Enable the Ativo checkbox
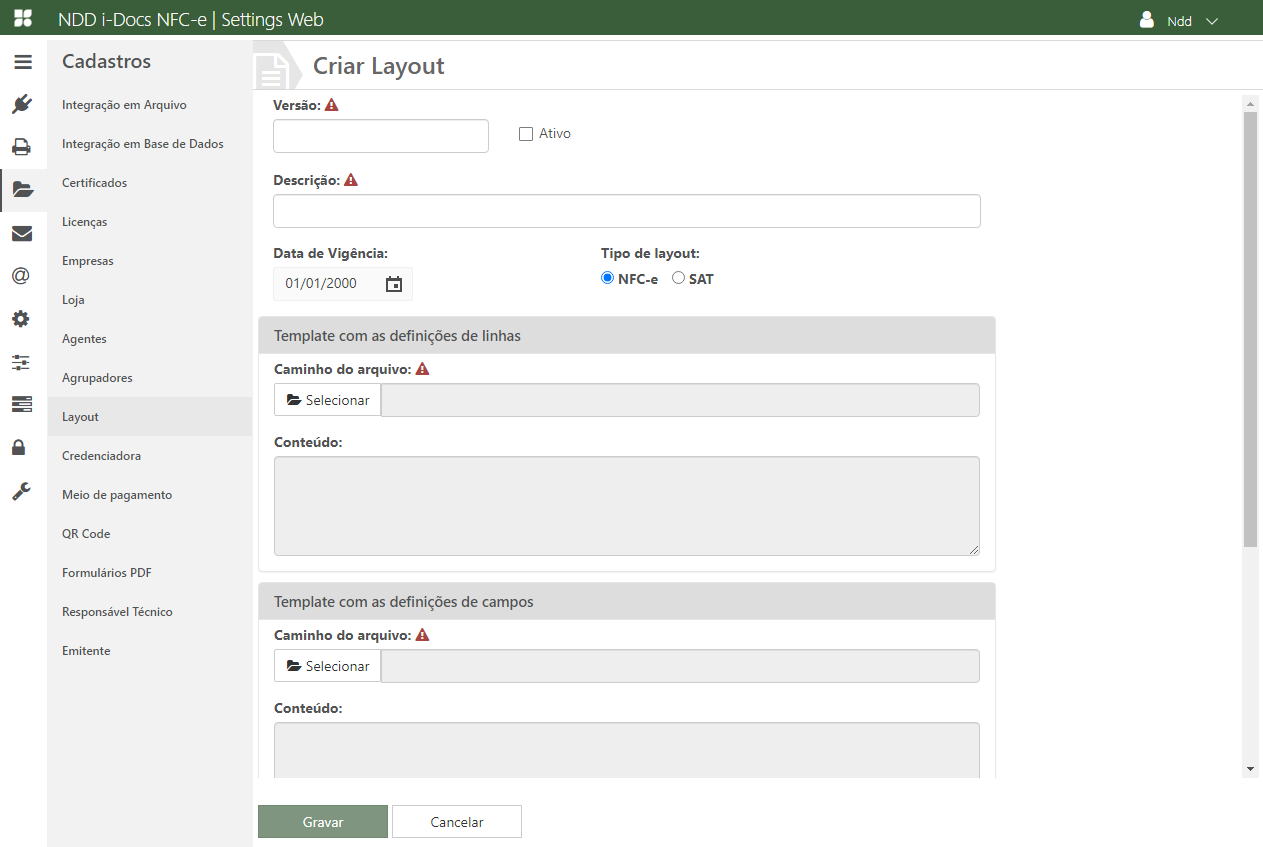Viewport: 1263px width, 847px height. 526,134
